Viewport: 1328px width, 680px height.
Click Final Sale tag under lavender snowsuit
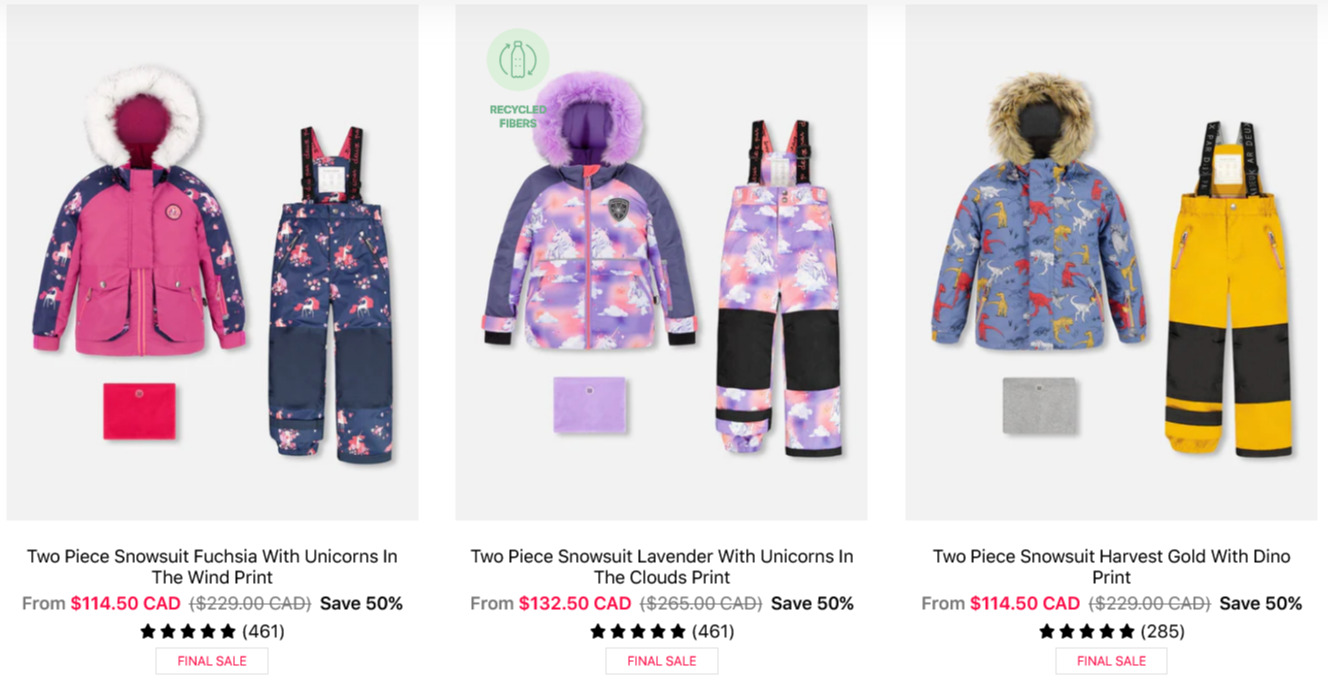662,661
